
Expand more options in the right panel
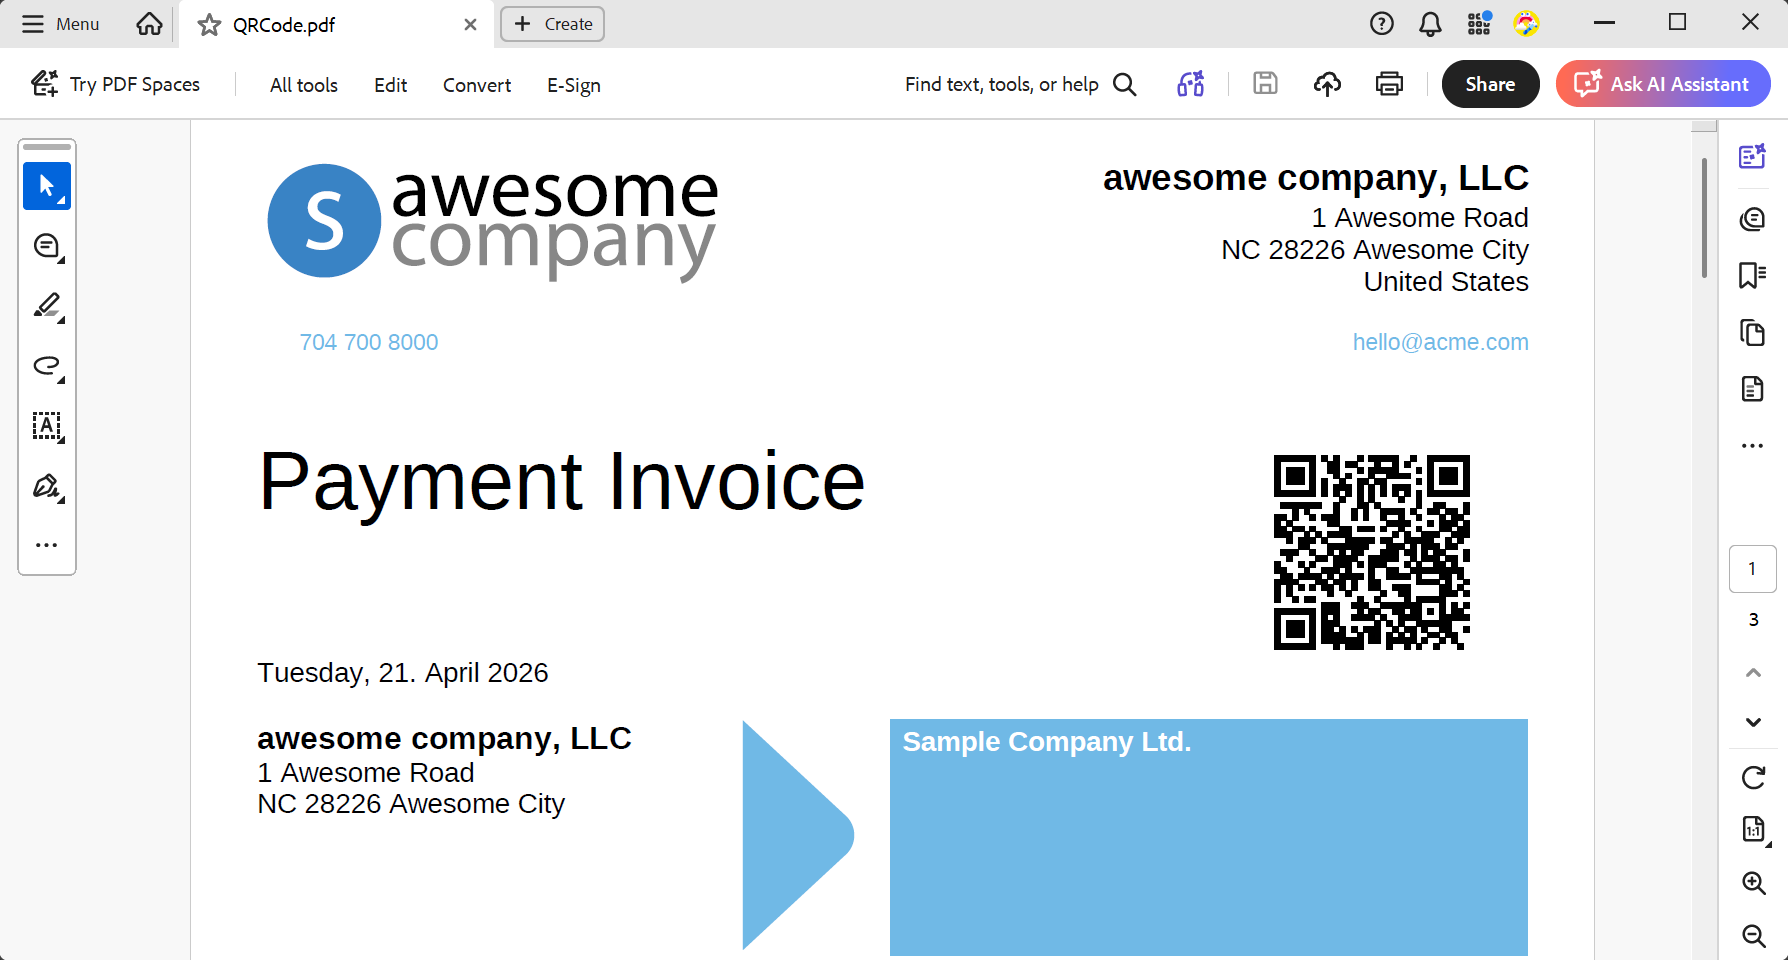click(1752, 446)
